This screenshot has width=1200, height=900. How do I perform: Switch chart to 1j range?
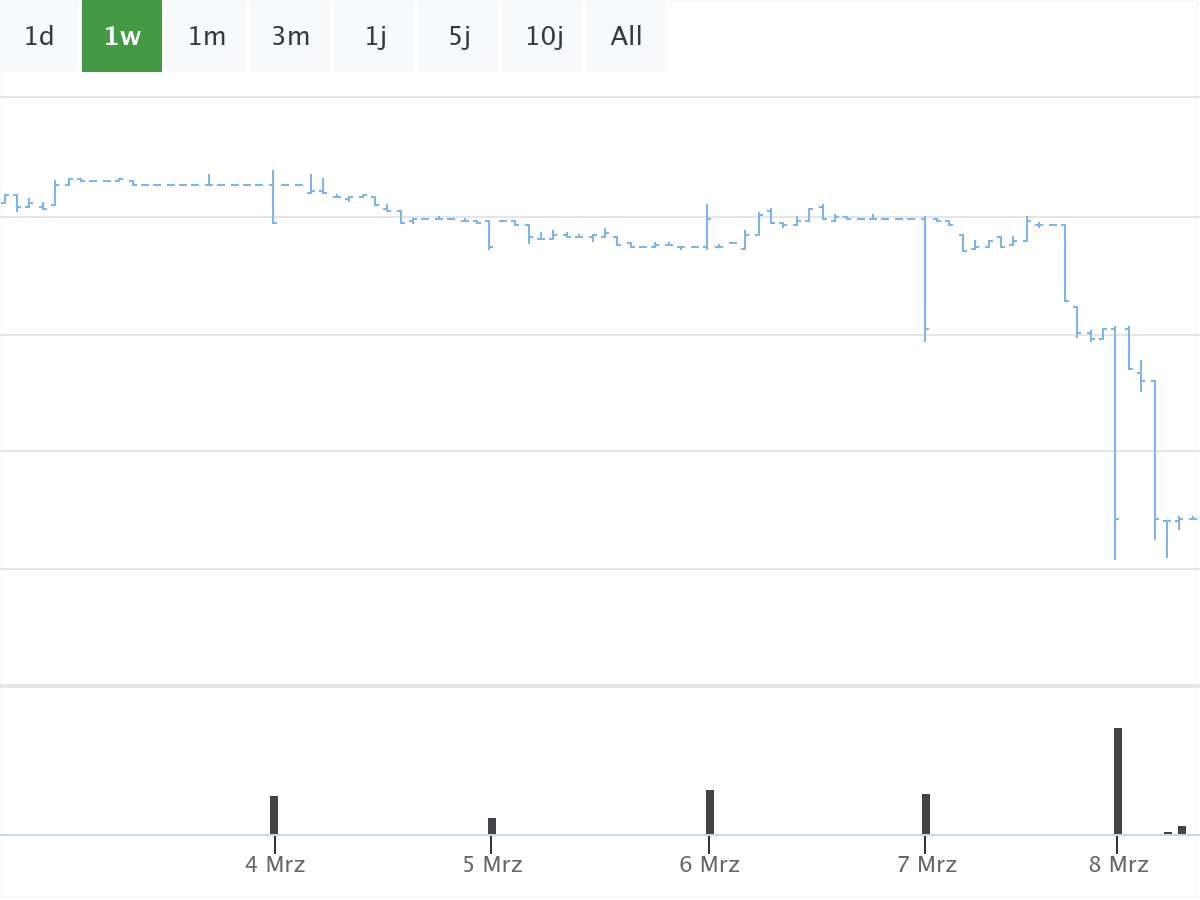pyautogui.click(x=374, y=36)
